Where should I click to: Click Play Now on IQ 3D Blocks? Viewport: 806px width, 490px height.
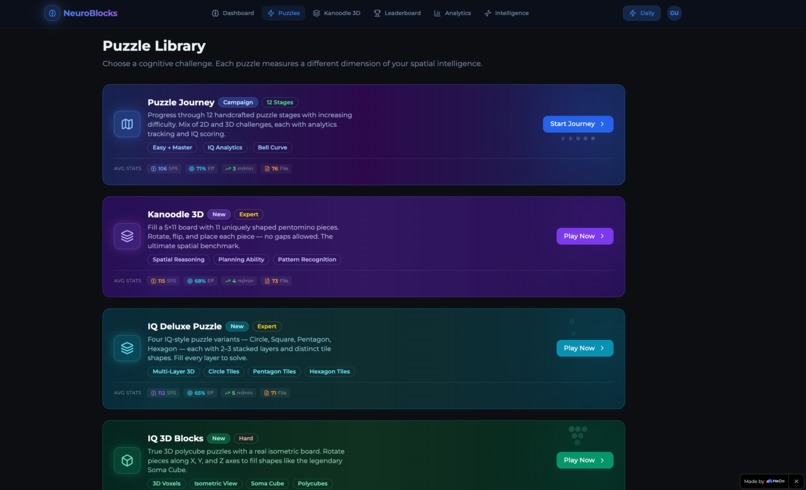tap(584, 460)
